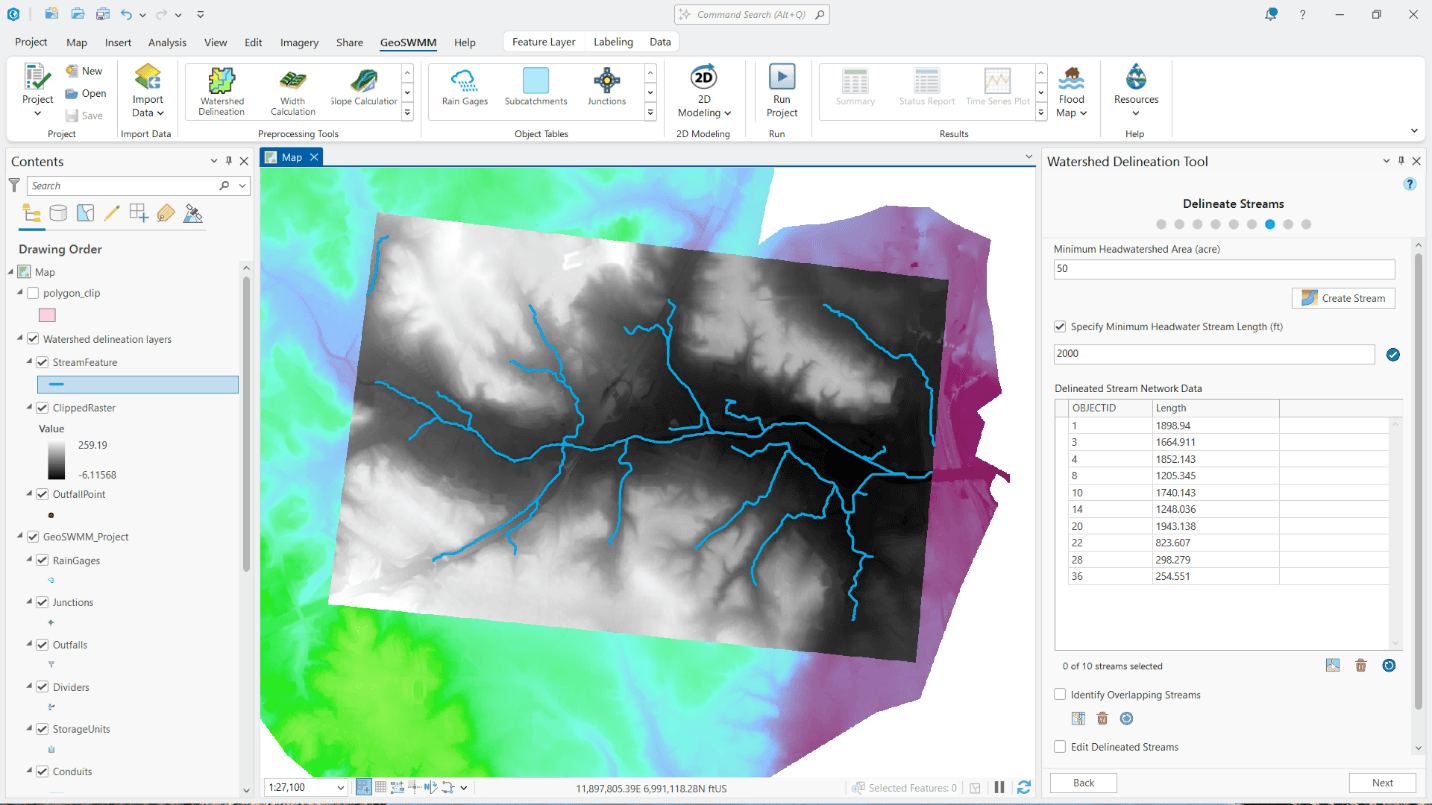The width and height of the screenshot is (1432, 805).
Task: Select the Width Calculation tool
Action: click(291, 90)
